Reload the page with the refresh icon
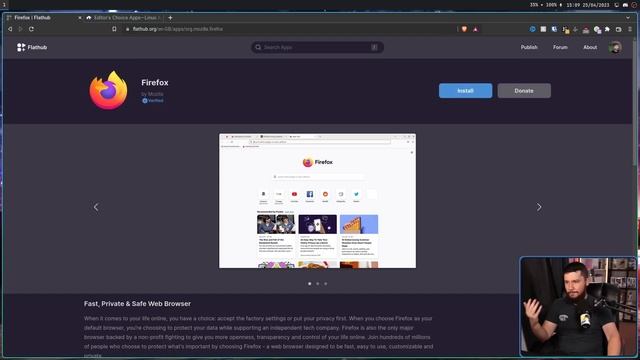The width and height of the screenshot is (640, 360). (31, 29)
